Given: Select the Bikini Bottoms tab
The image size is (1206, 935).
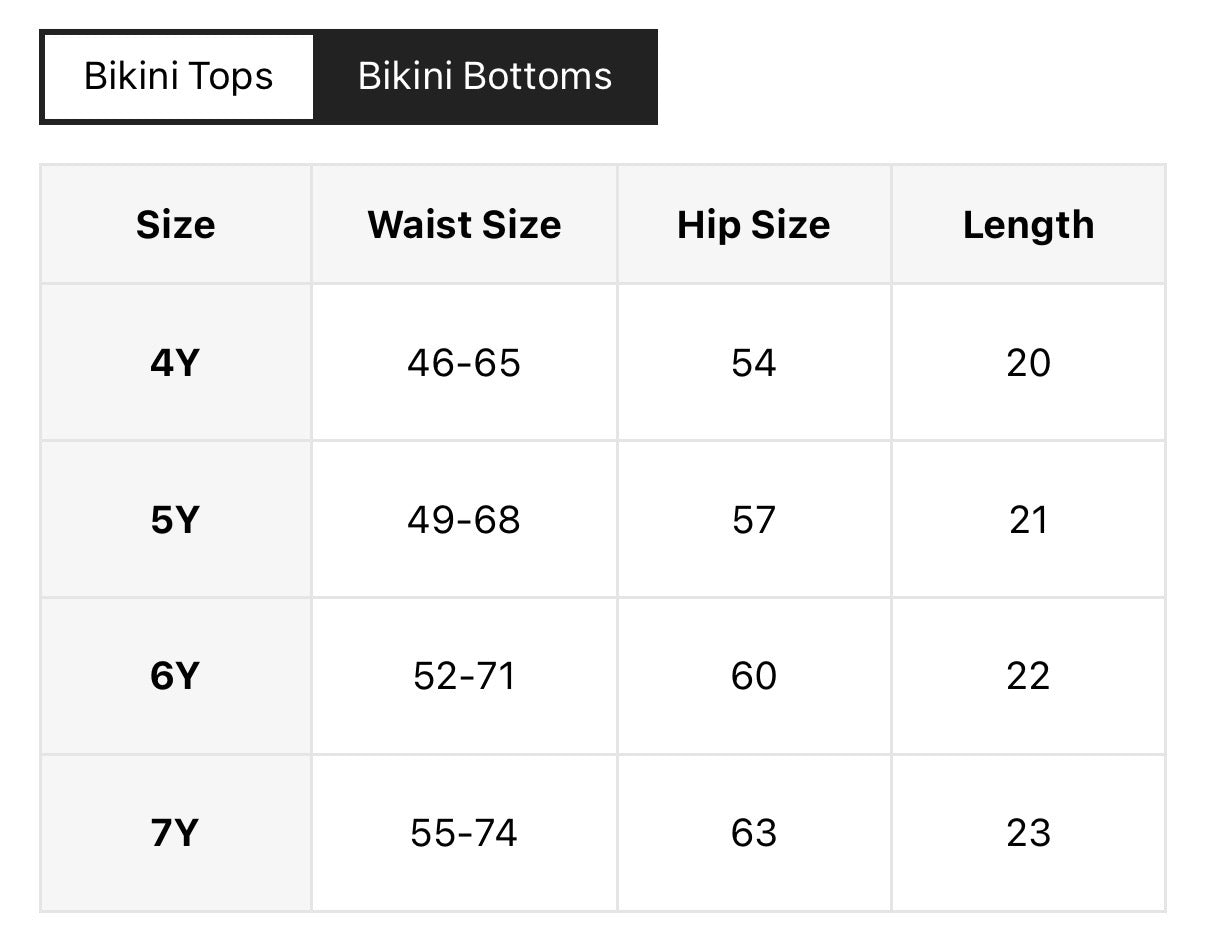Looking at the screenshot, I should coord(485,77).
